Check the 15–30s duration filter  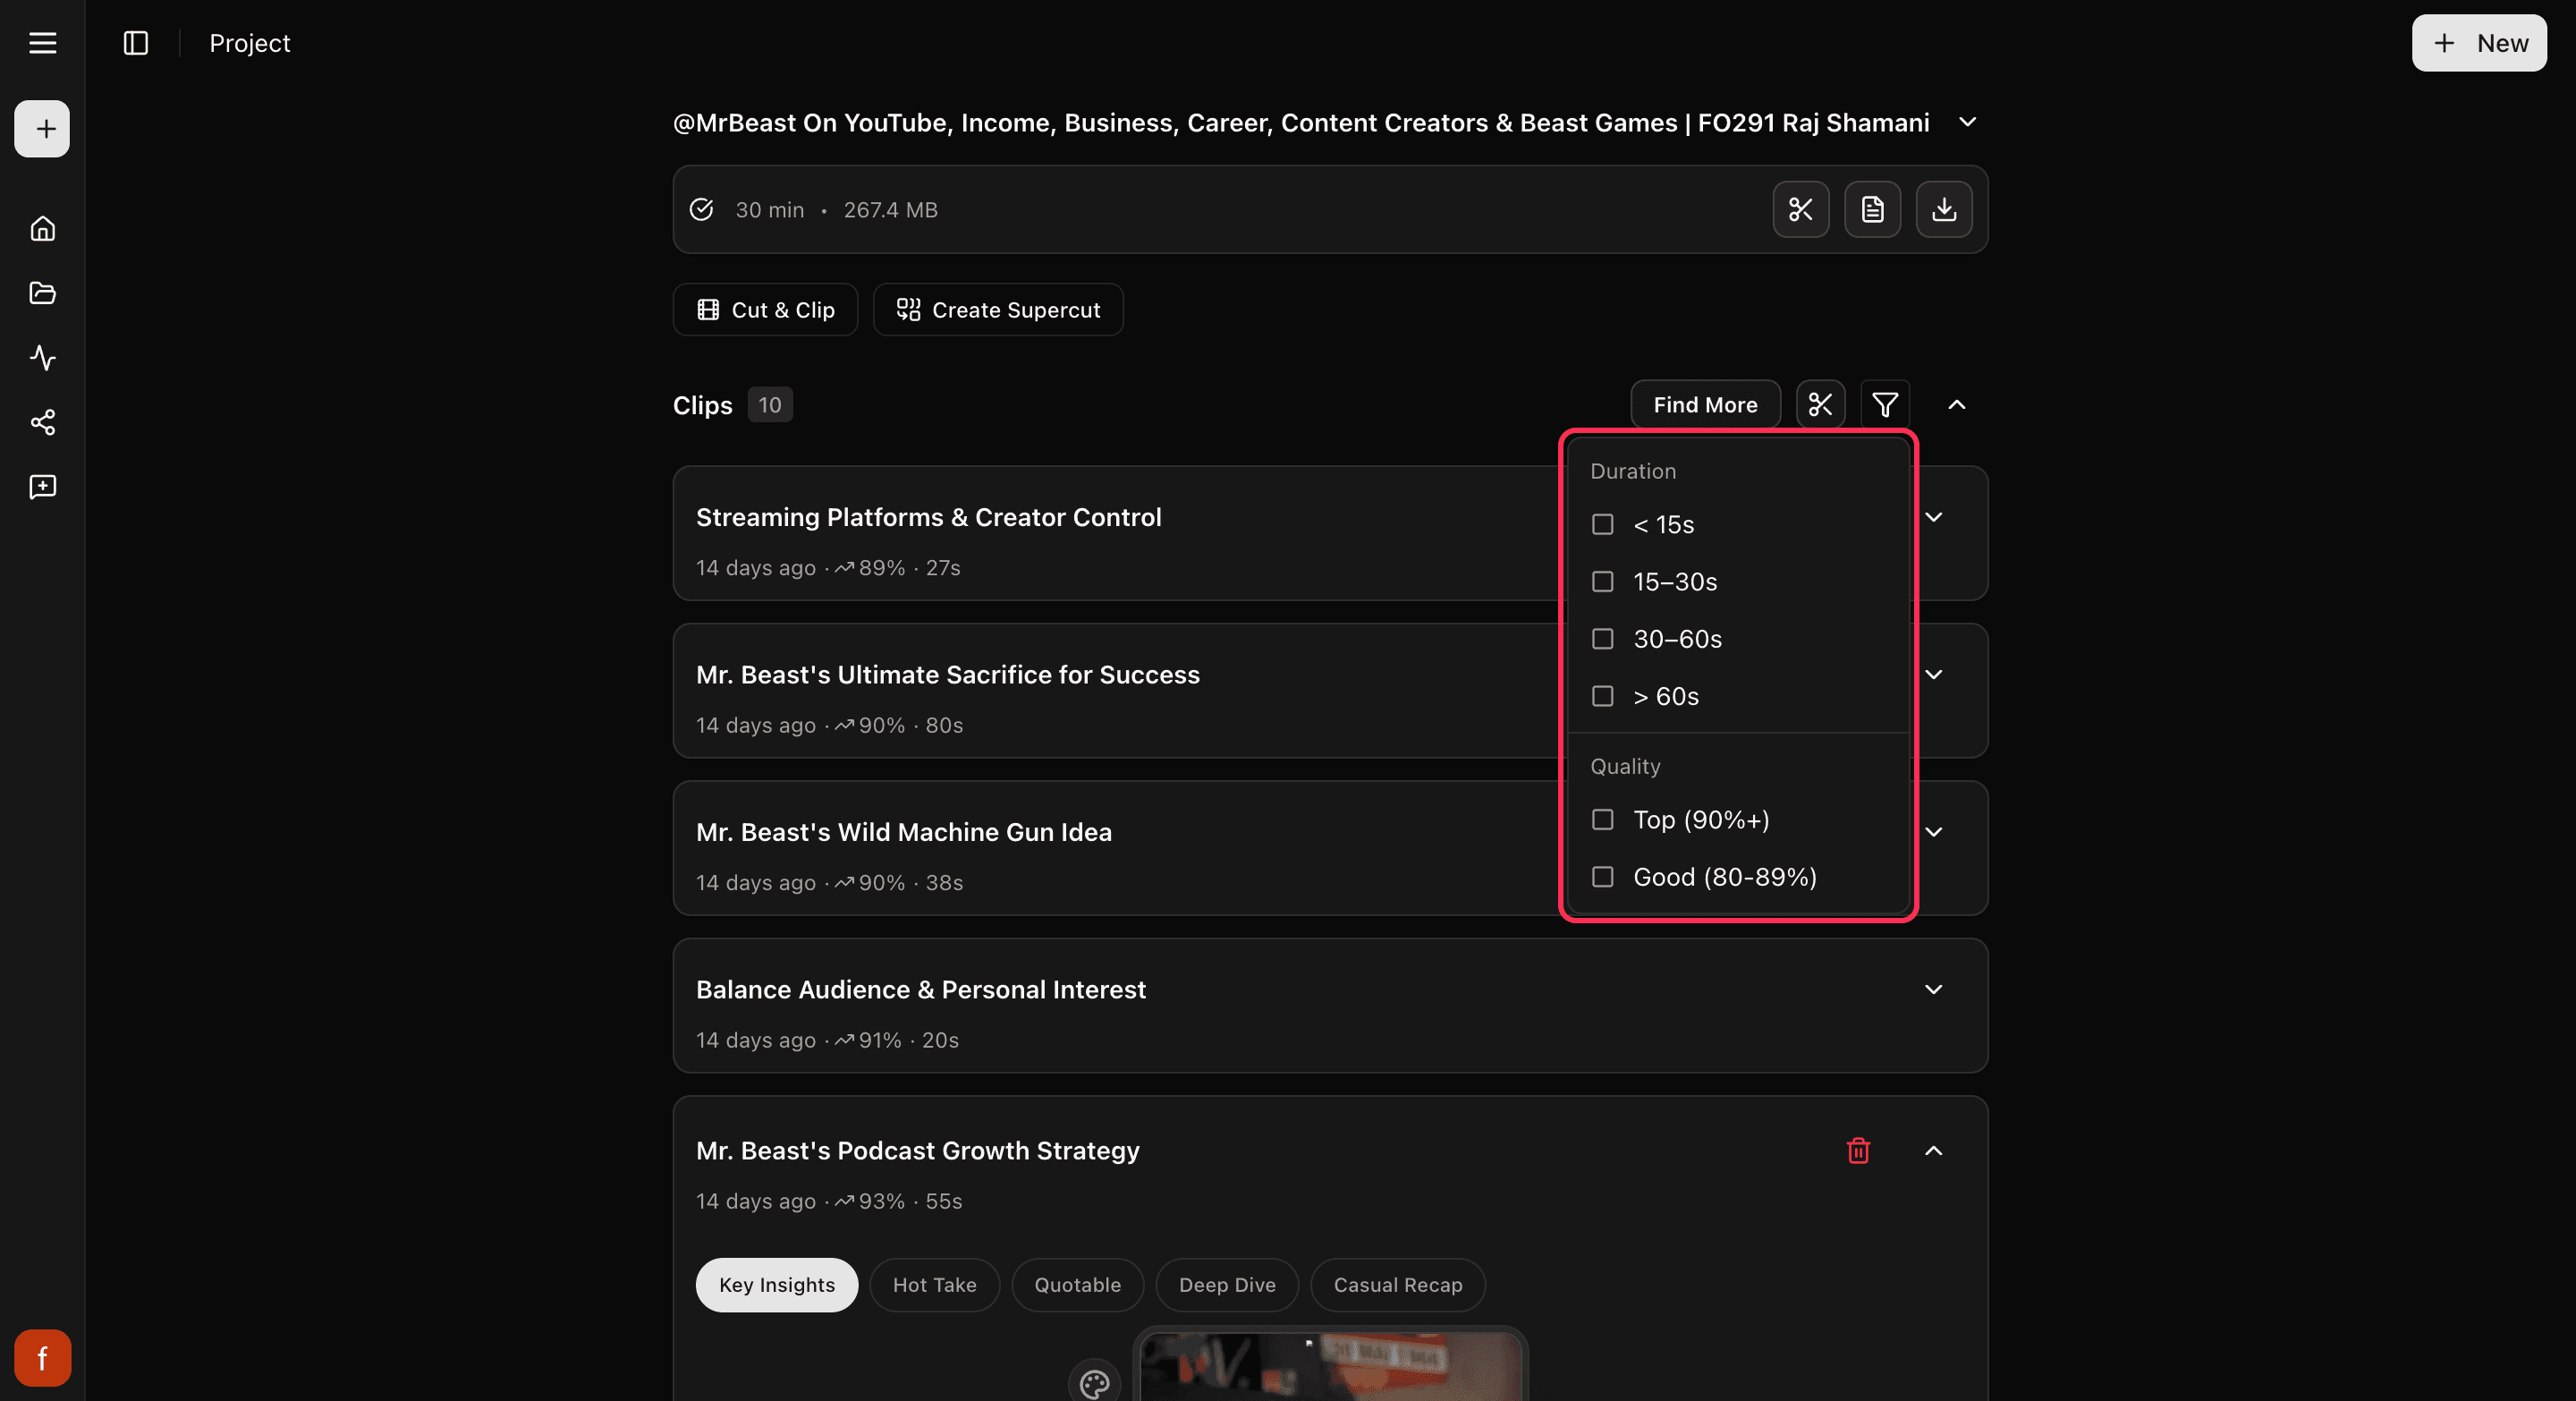tap(1602, 582)
